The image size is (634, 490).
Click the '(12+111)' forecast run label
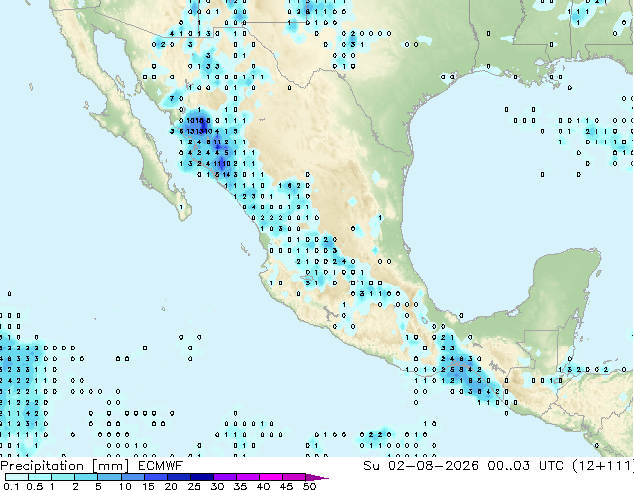click(x=603, y=466)
